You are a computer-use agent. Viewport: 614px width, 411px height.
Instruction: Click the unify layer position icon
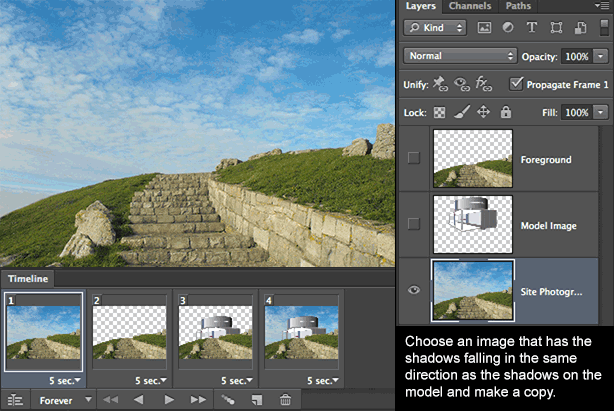pos(441,84)
